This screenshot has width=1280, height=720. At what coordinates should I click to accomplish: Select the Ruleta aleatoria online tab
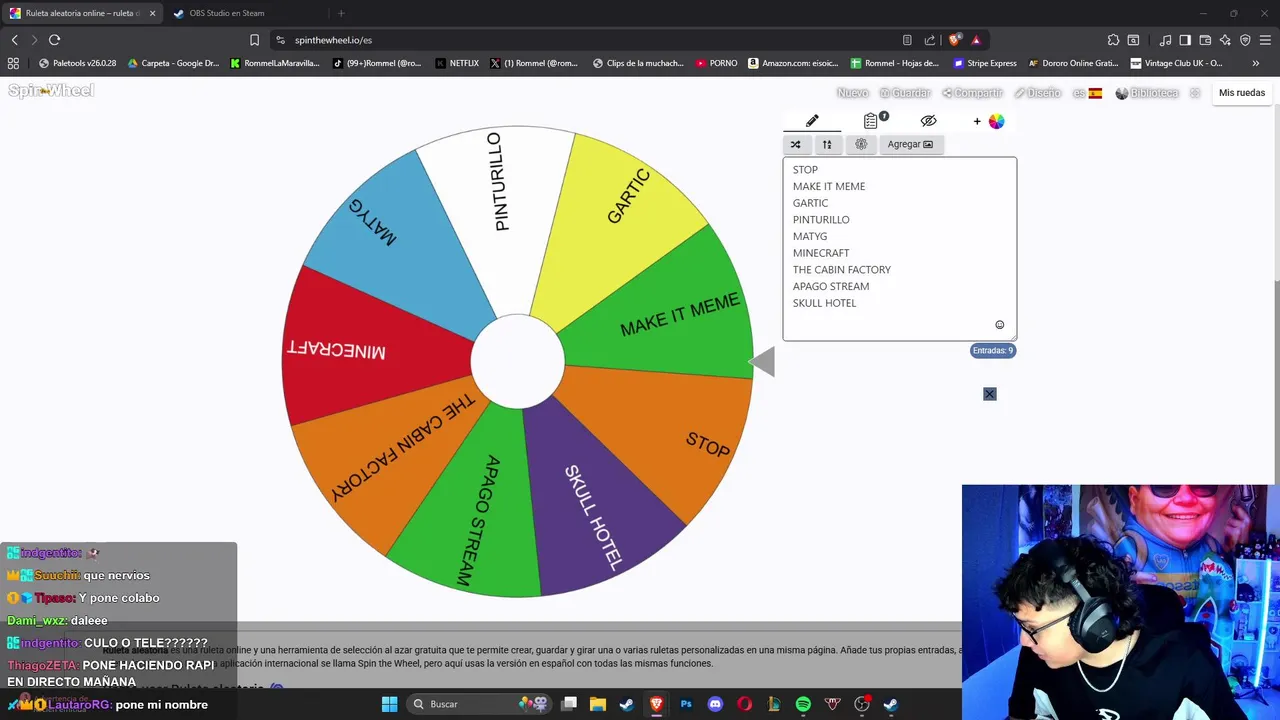(x=80, y=13)
